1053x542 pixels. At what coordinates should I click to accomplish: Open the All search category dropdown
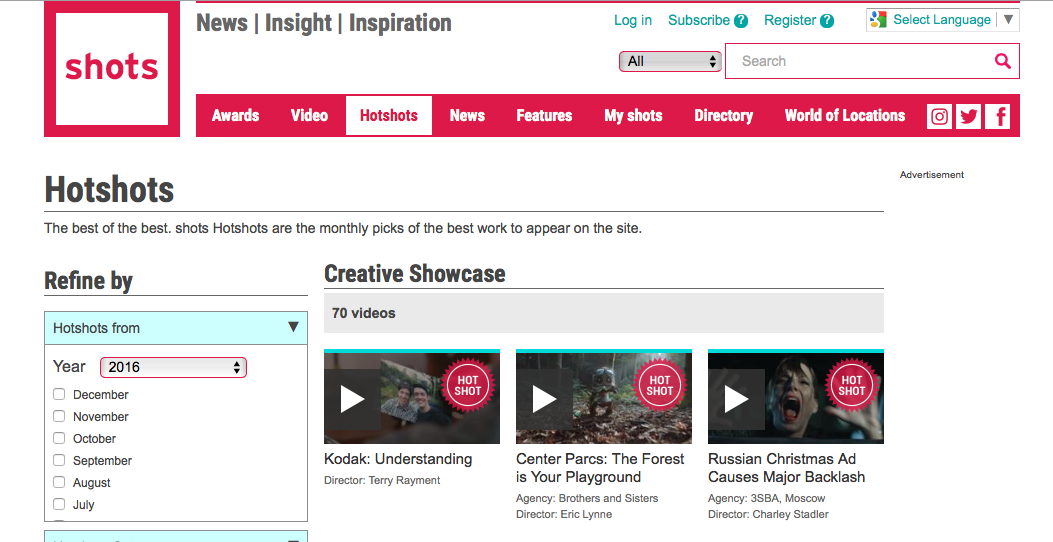pyautogui.click(x=670, y=61)
